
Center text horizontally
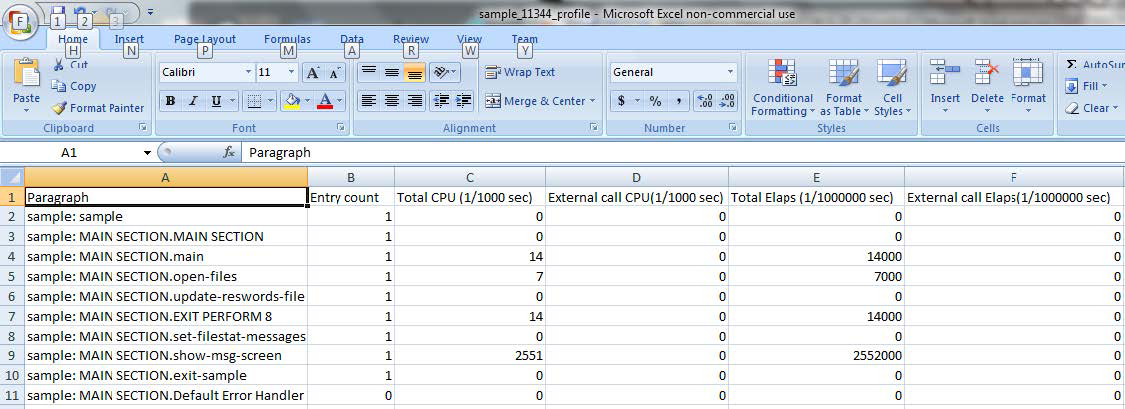(x=392, y=101)
